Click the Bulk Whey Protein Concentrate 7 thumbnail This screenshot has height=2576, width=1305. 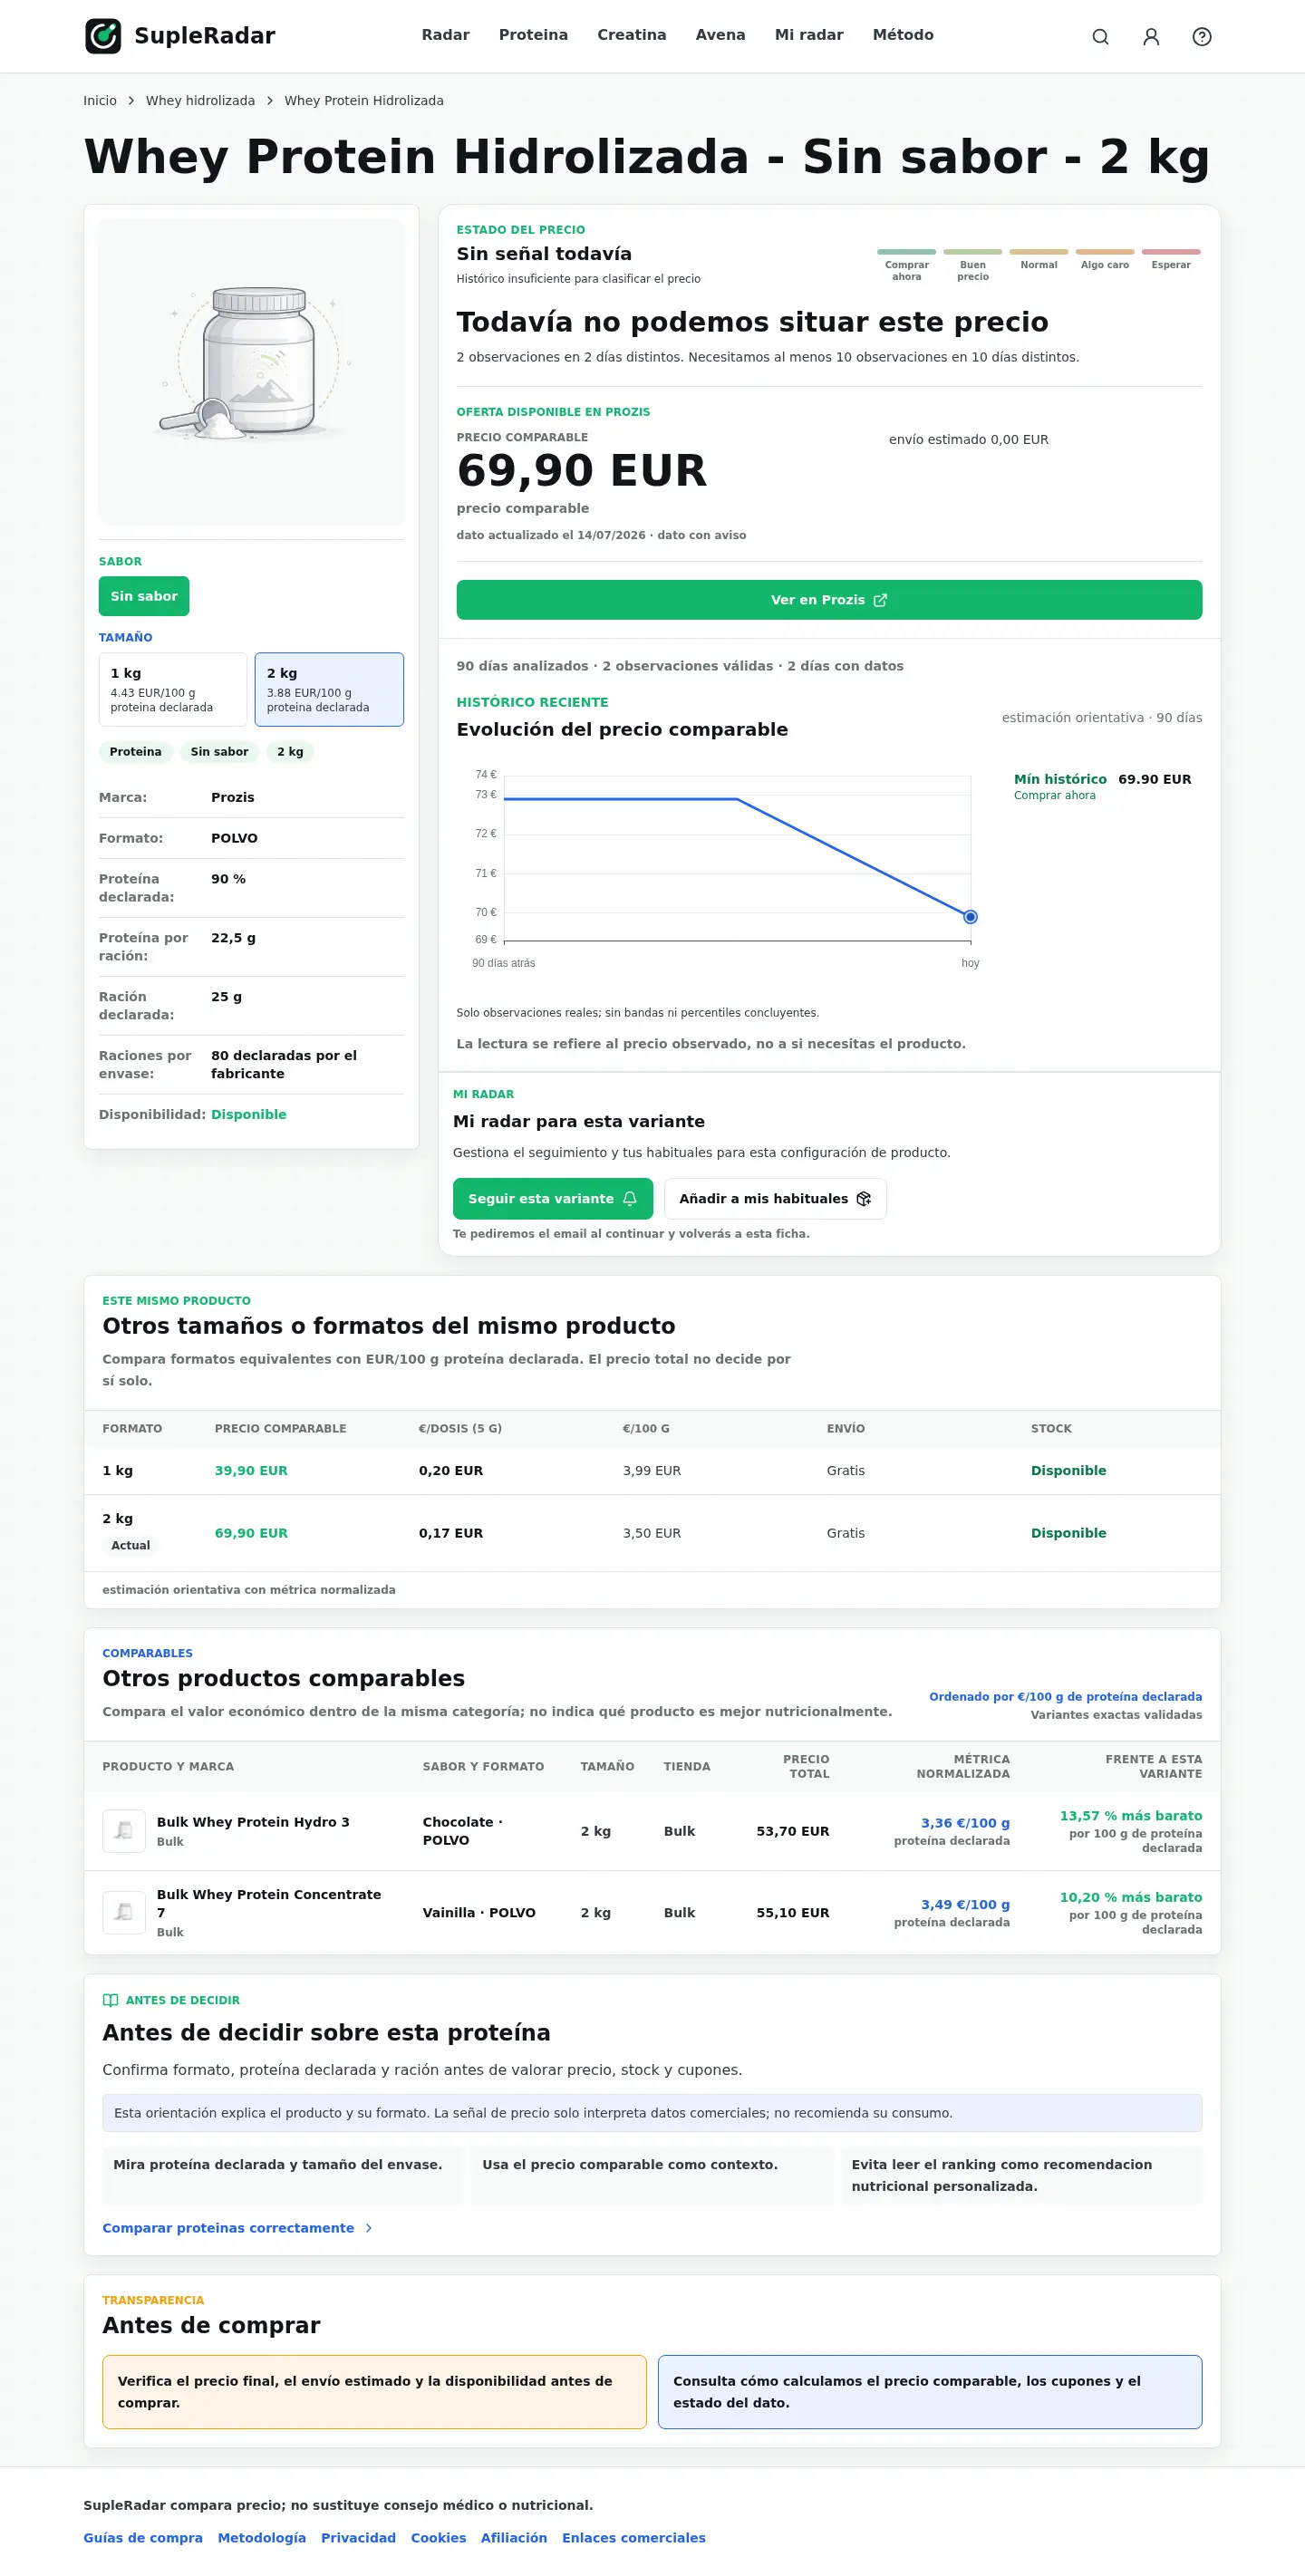124,1912
